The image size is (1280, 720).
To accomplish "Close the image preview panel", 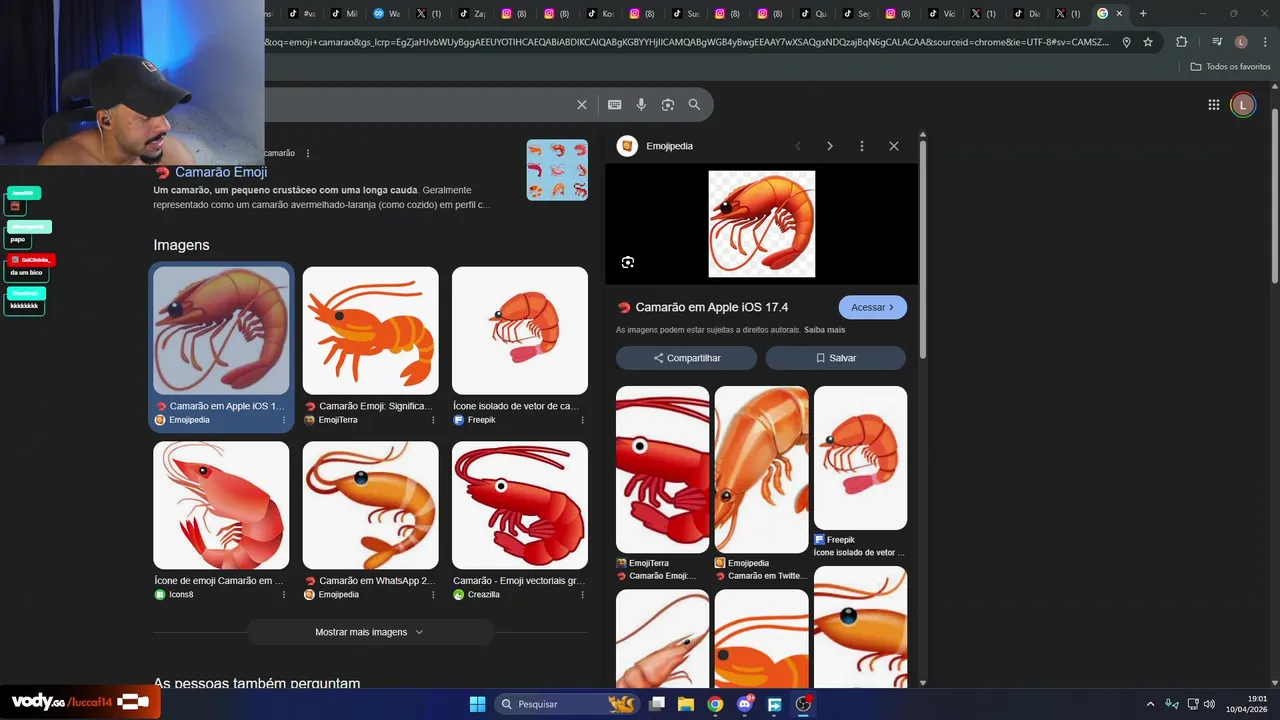I will (894, 146).
